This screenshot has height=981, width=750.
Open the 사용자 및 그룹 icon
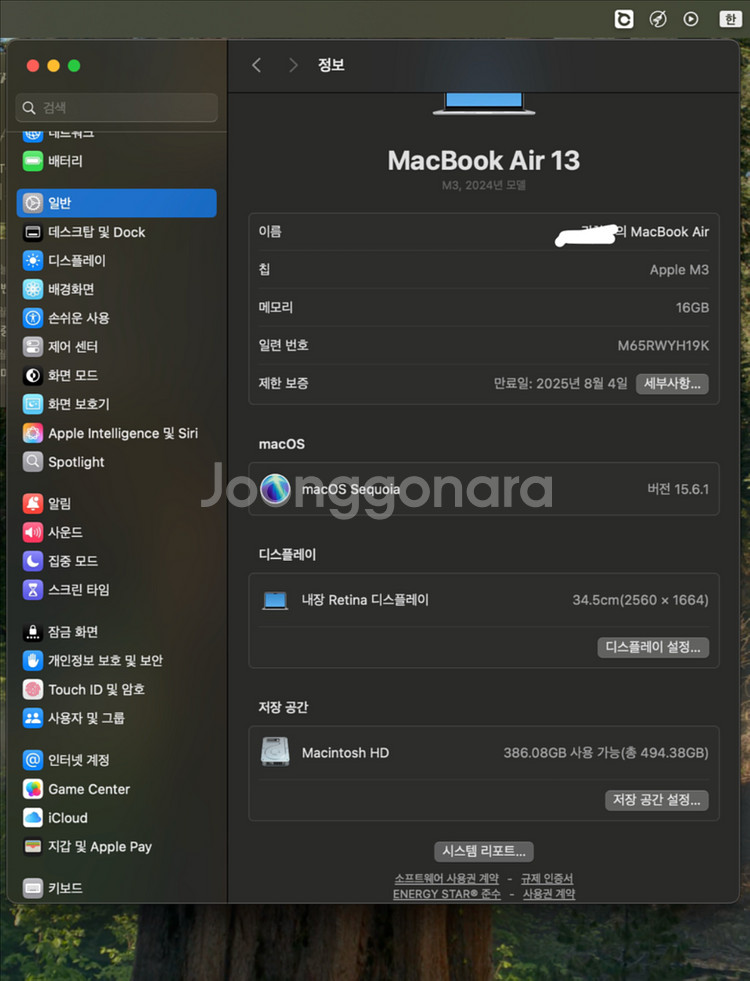[x=33, y=718]
